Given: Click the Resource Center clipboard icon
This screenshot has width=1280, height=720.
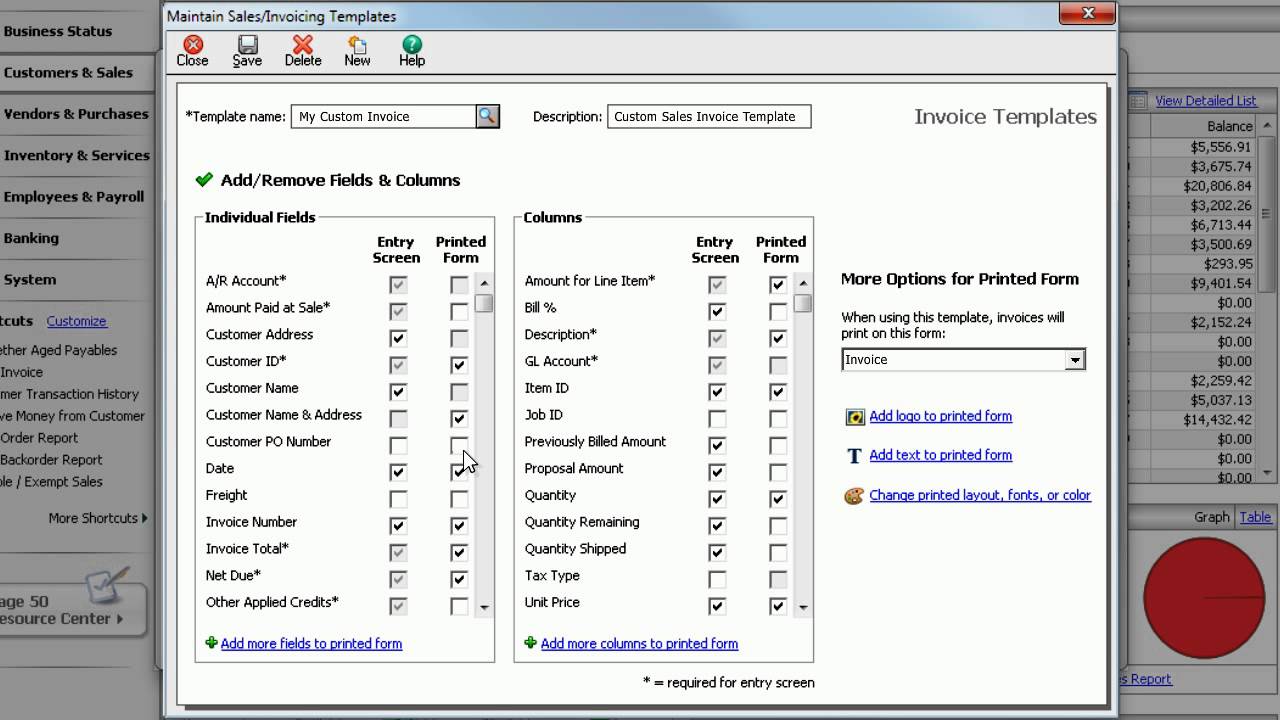Looking at the screenshot, I should 107,587.
